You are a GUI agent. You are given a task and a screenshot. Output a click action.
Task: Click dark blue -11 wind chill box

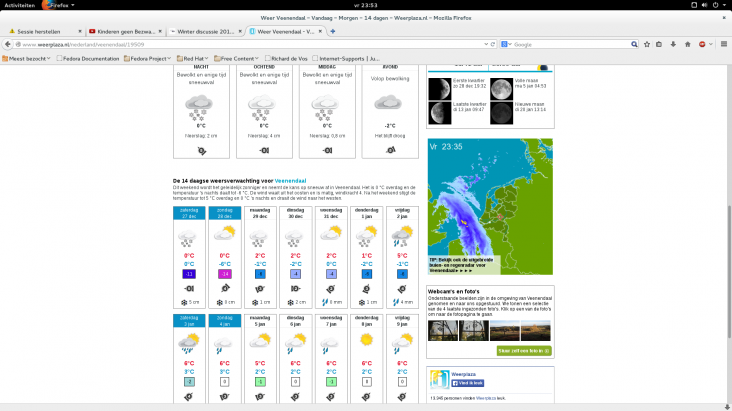click(x=189, y=274)
